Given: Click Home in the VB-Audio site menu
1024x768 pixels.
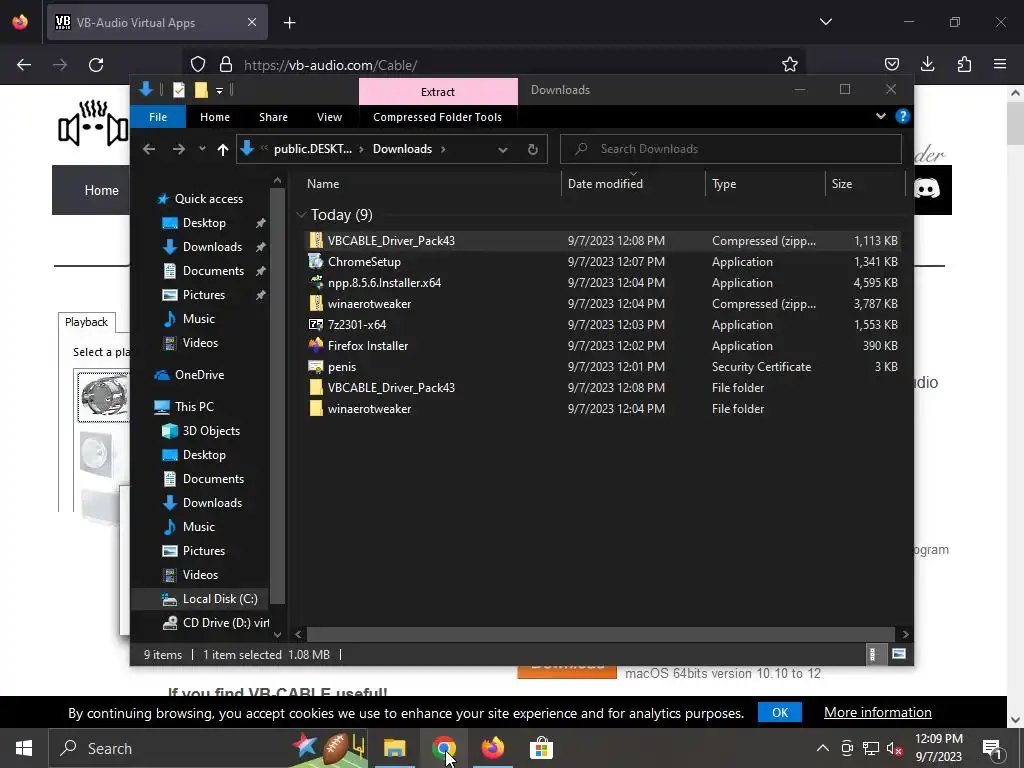Looking at the screenshot, I should click(101, 191).
